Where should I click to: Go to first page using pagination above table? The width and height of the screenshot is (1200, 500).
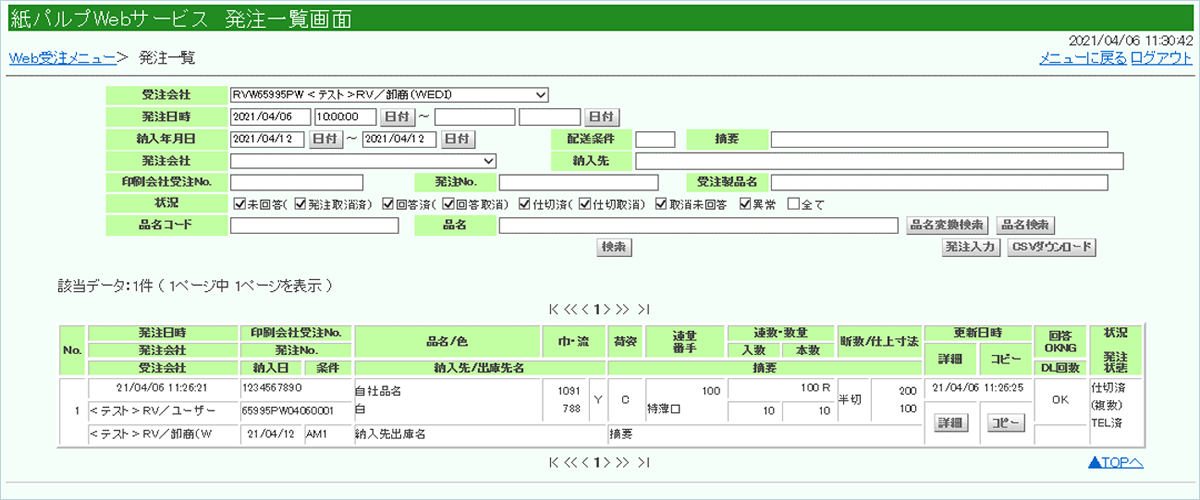[554, 309]
